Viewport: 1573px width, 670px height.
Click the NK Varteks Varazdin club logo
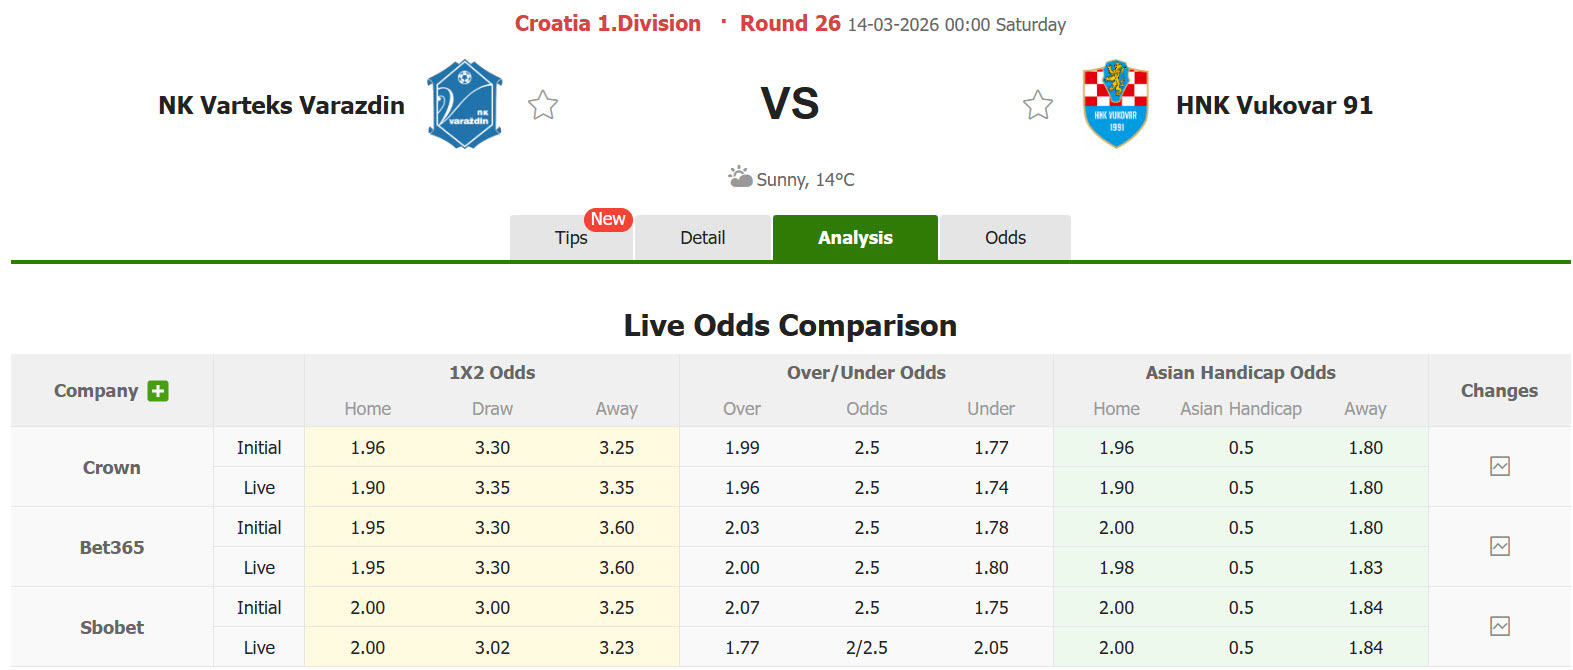[463, 104]
